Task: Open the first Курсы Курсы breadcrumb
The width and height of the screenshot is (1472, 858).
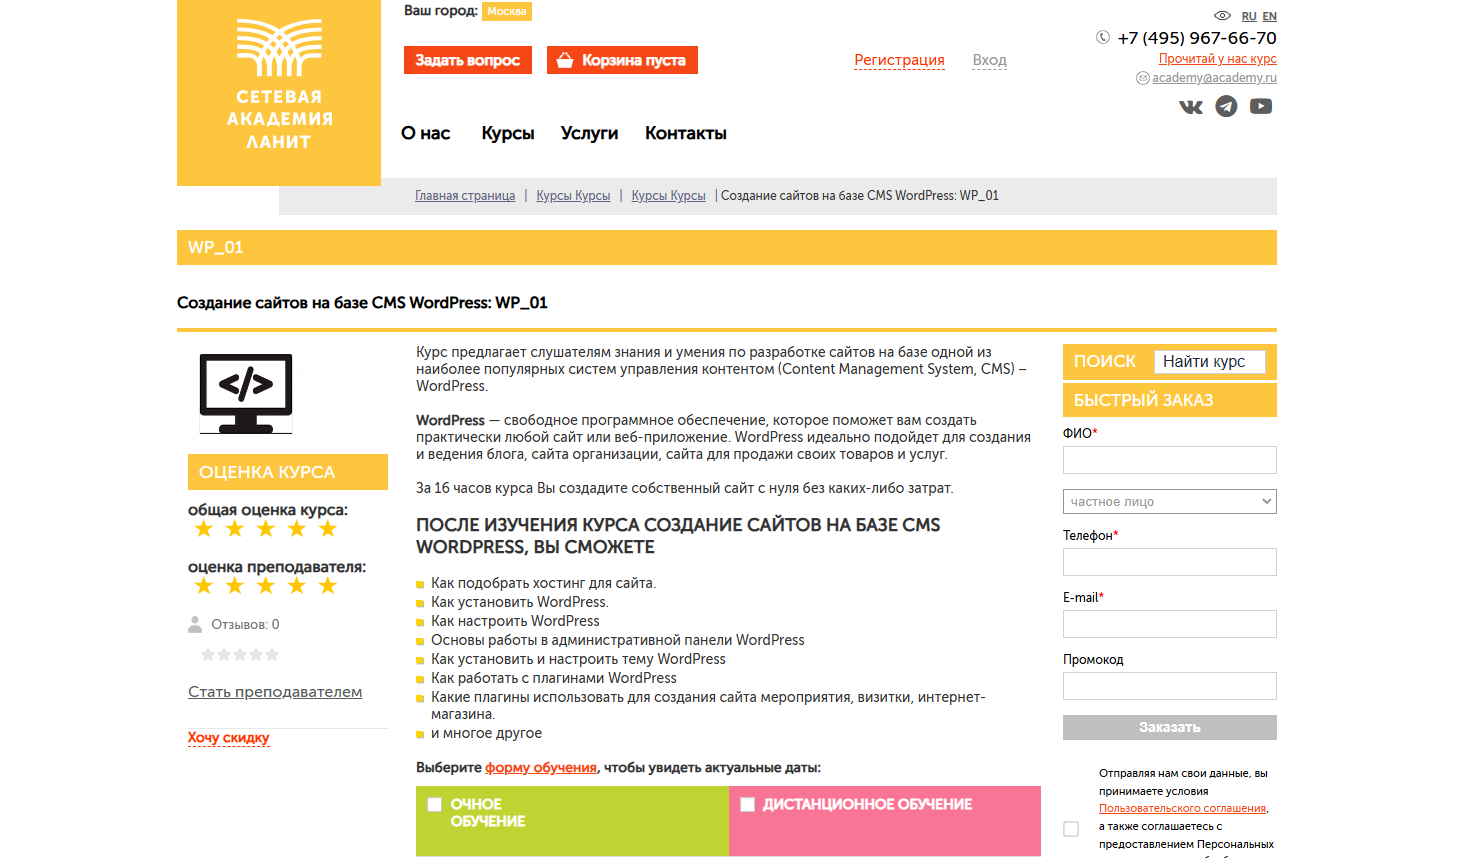Action: (573, 196)
